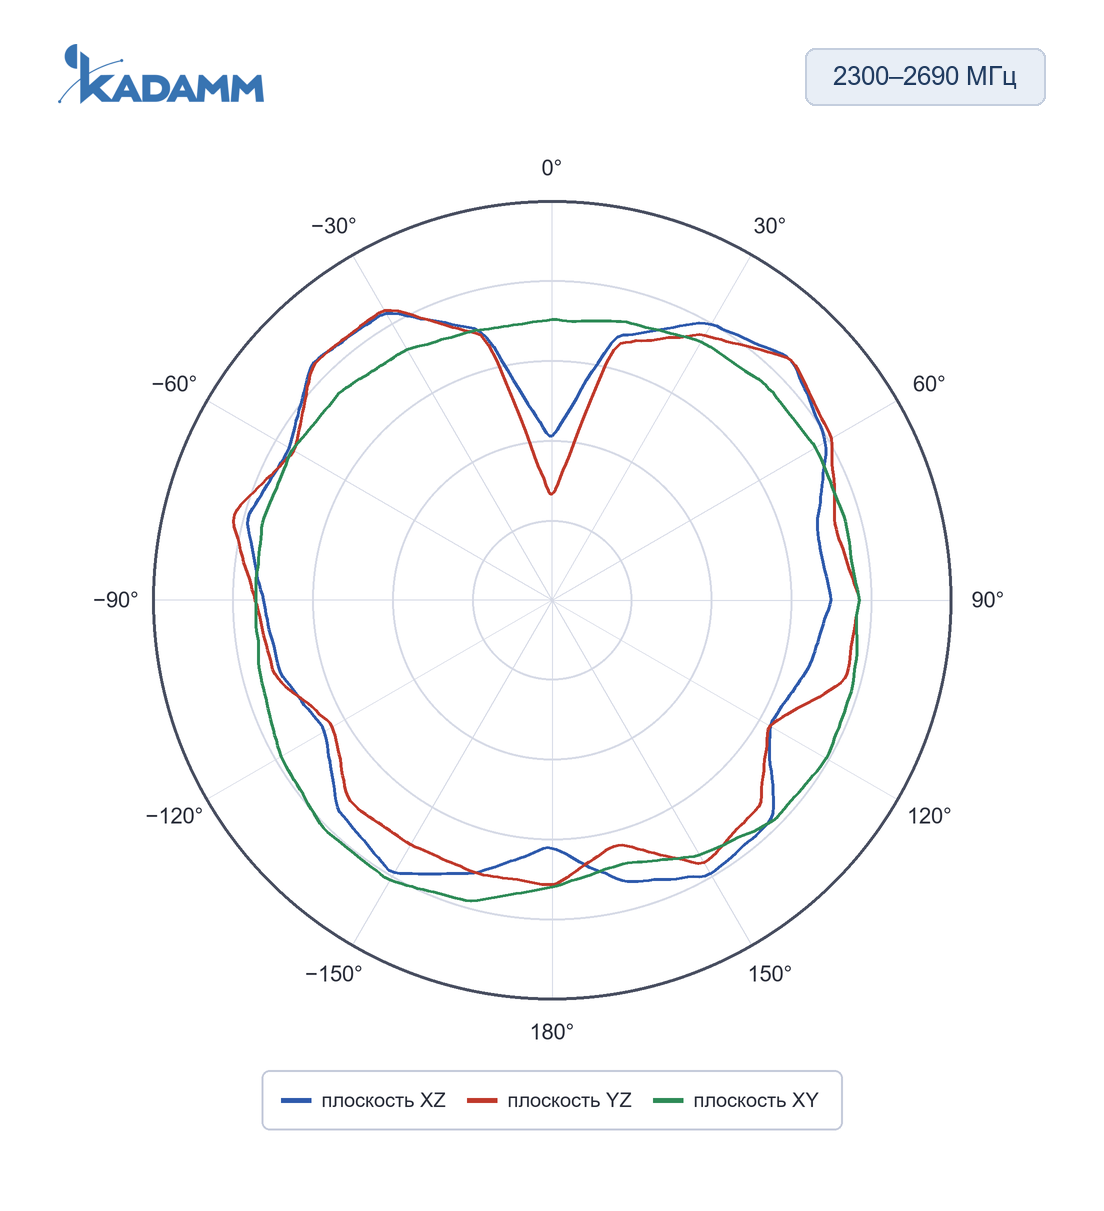Click the 2300–2690 МГц frequency badge
The width and height of the screenshot is (1104, 1211).
click(x=925, y=77)
